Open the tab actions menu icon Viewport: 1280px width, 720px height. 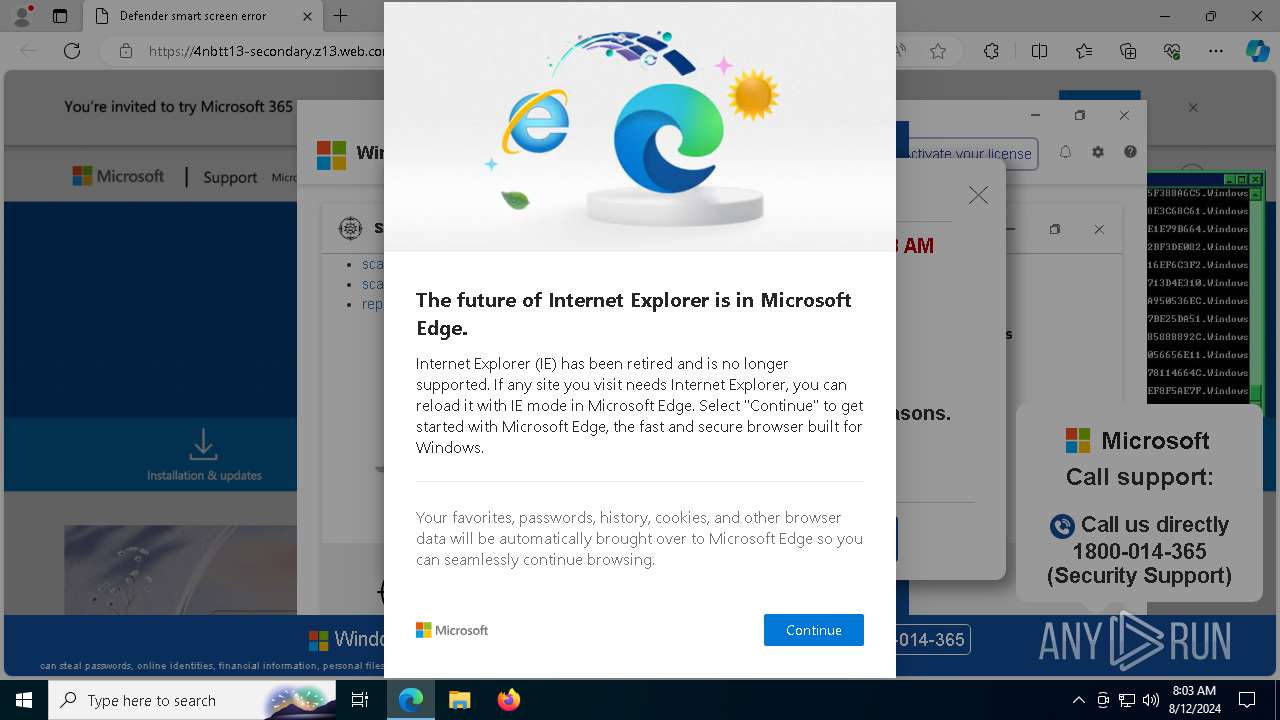60,16
